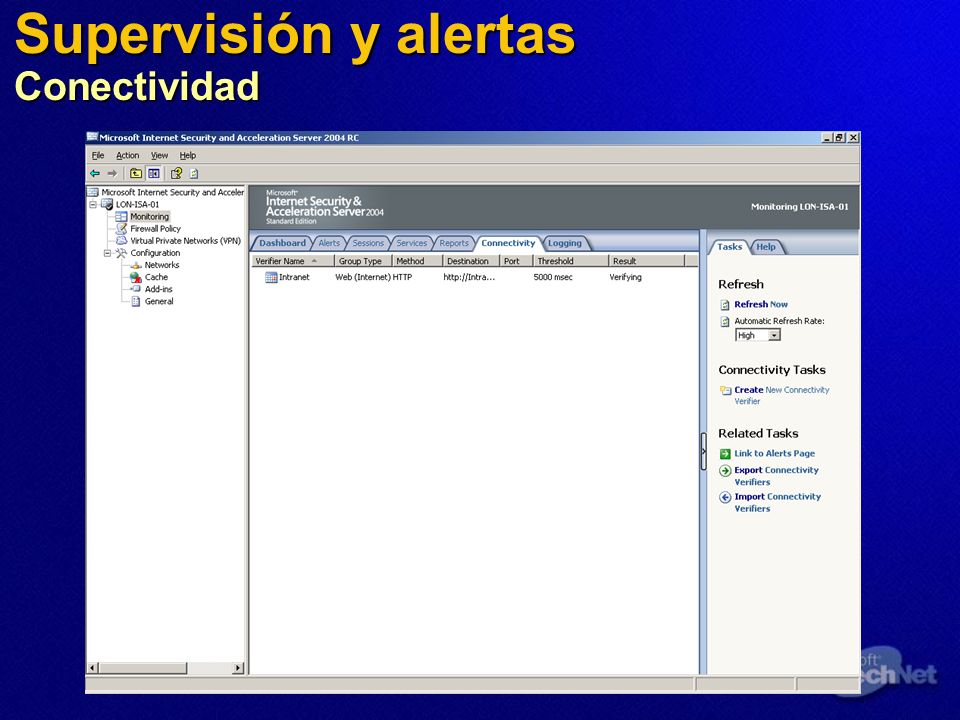The height and width of the screenshot is (720, 960).
Task: Open the Help menu
Action: 187,156
